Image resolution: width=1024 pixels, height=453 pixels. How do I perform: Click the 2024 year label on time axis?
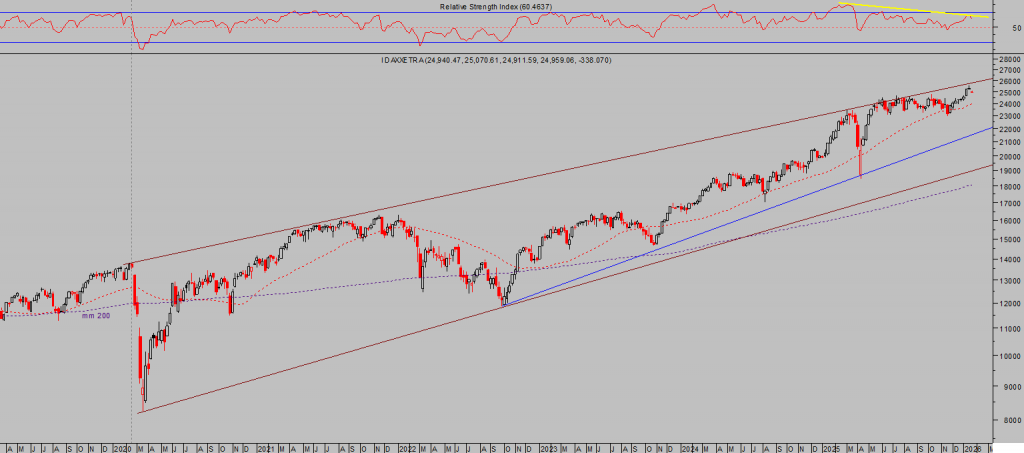pyautogui.click(x=690, y=446)
